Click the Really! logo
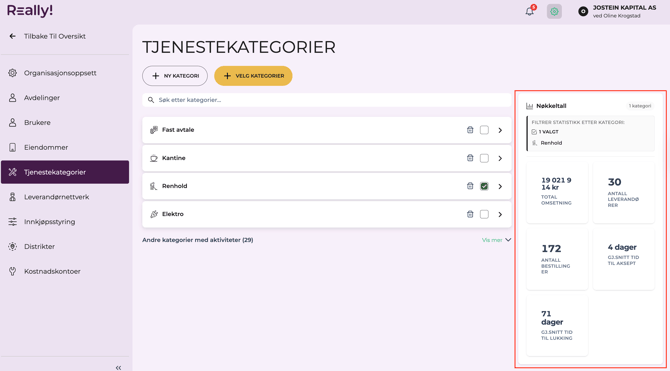 coord(30,11)
